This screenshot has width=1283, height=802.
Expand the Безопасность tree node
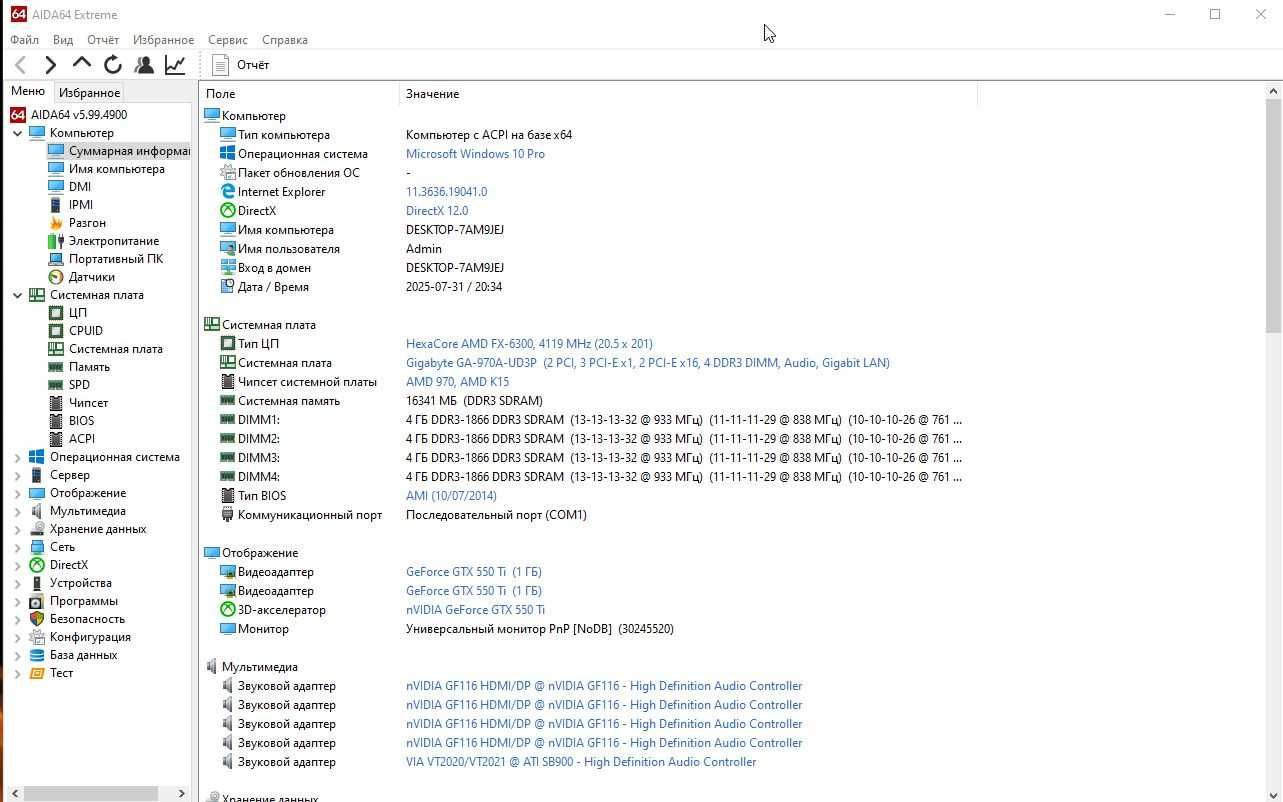coord(17,619)
